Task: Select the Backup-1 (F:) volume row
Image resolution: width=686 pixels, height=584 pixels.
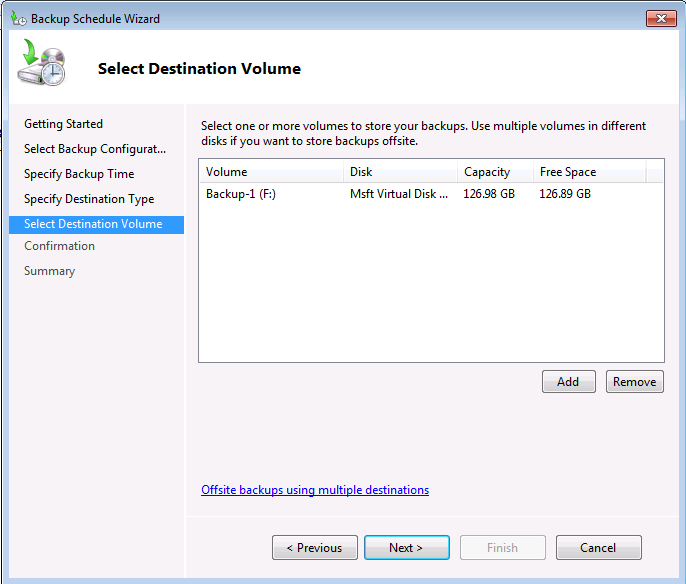Action: pyautogui.click(x=431, y=194)
